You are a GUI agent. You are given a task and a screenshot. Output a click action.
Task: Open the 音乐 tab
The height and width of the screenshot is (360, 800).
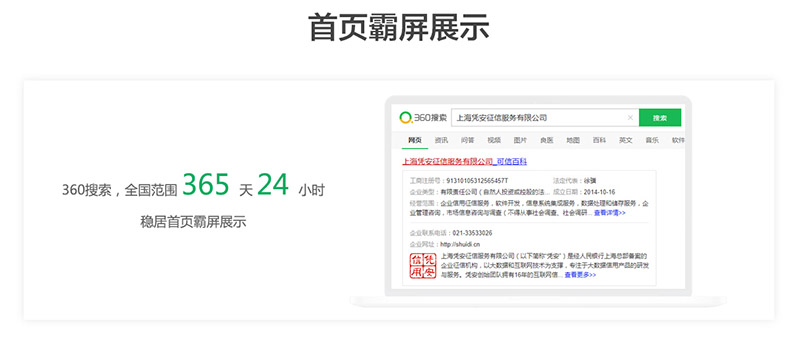[652, 140]
